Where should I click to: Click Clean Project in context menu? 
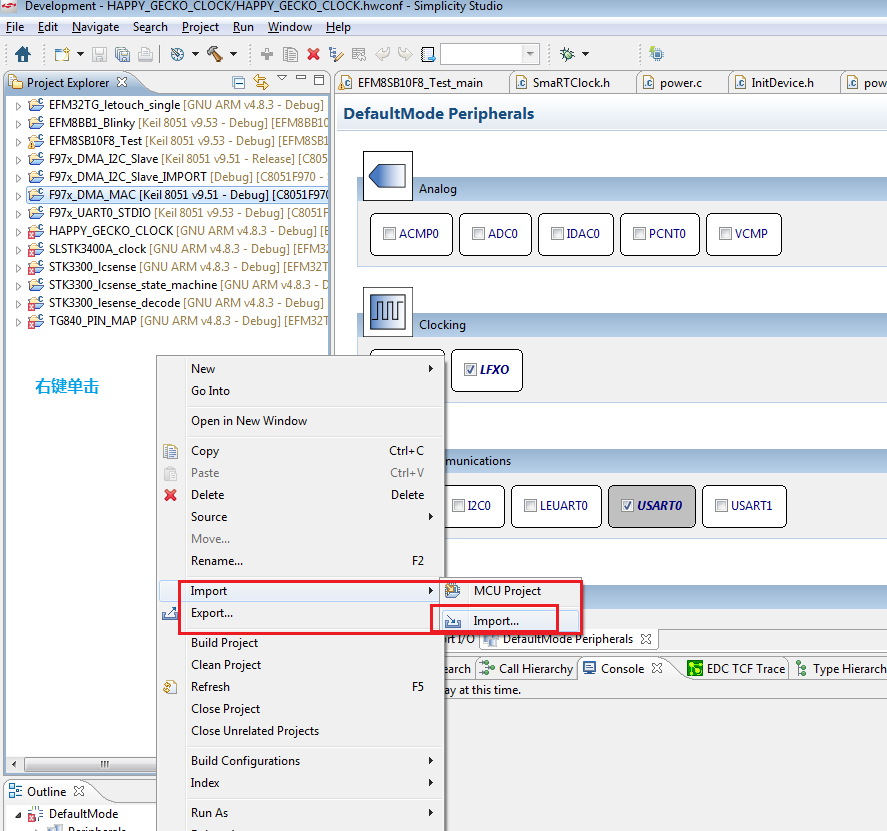[226, 665]
